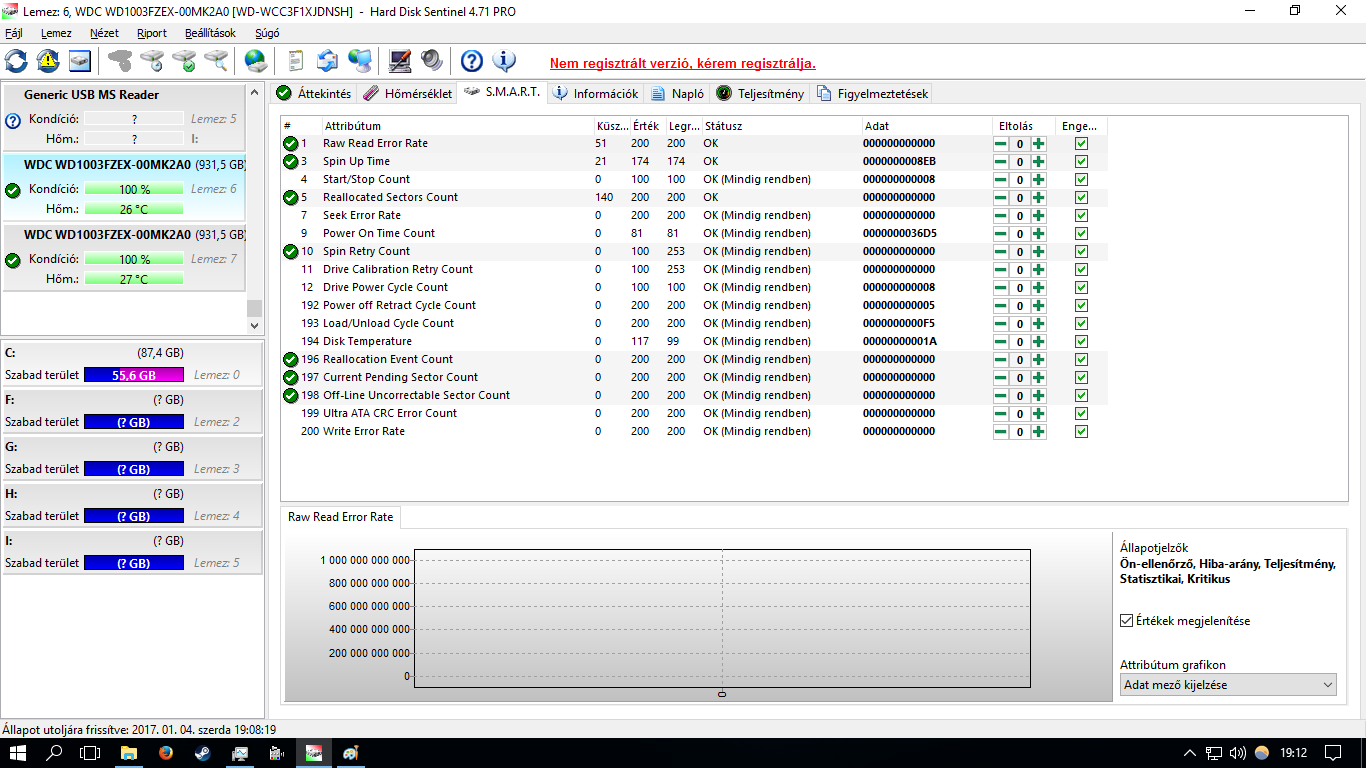The image size is (1366, 768).
Task: Click the plus offset button for Current Pending Sector Count
Action: point(1038,378)
